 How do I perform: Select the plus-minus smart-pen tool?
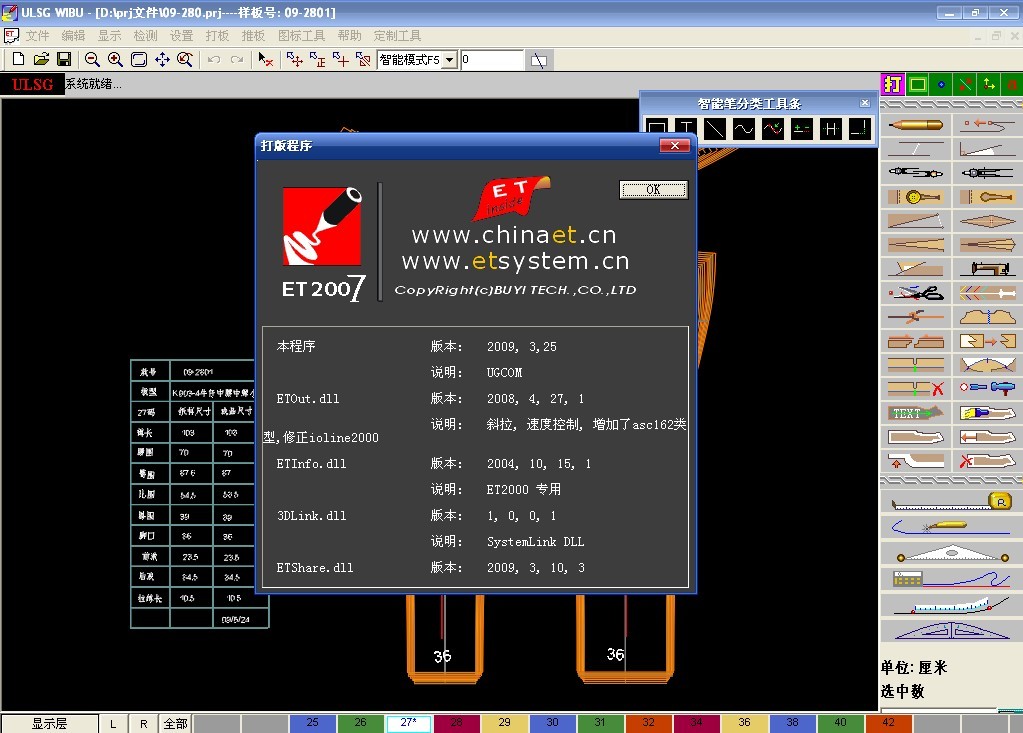[x=802, y=128]
